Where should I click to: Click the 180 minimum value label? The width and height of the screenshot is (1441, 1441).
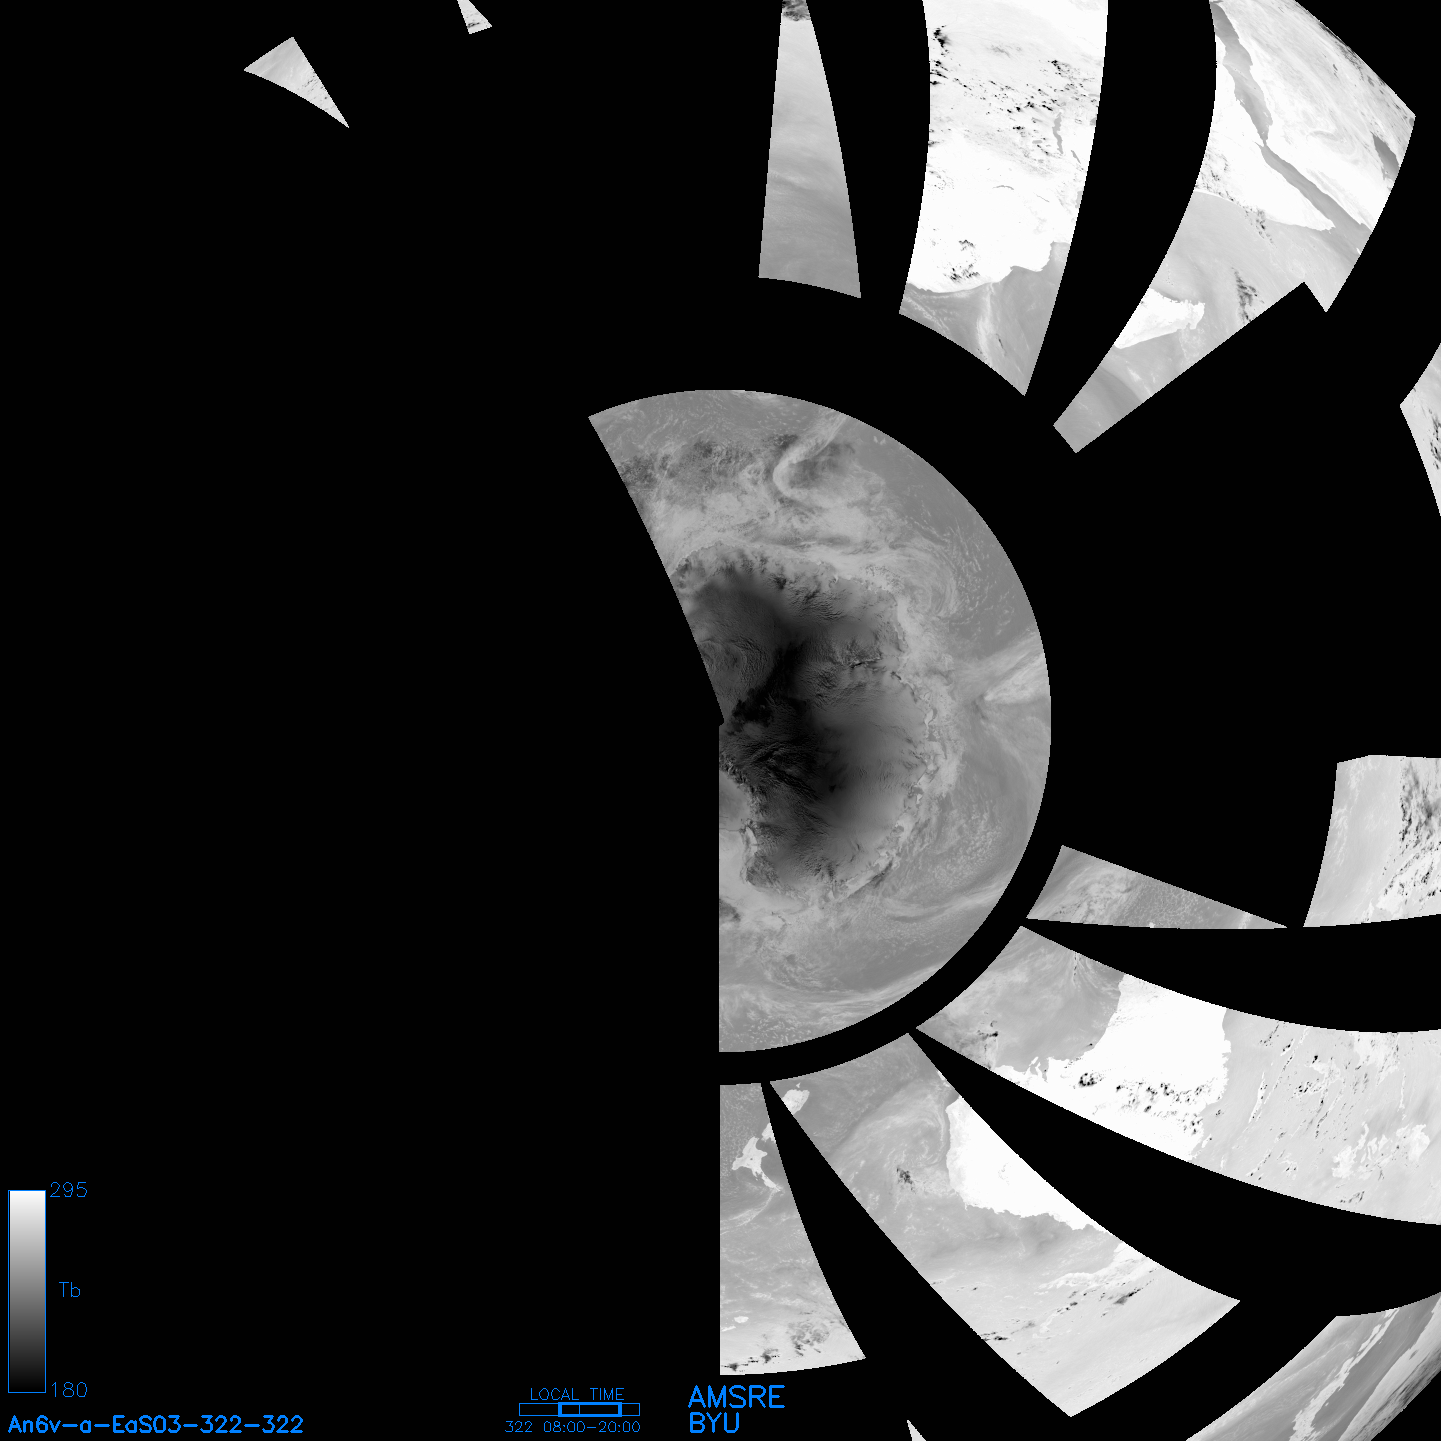coord(68,1390)
